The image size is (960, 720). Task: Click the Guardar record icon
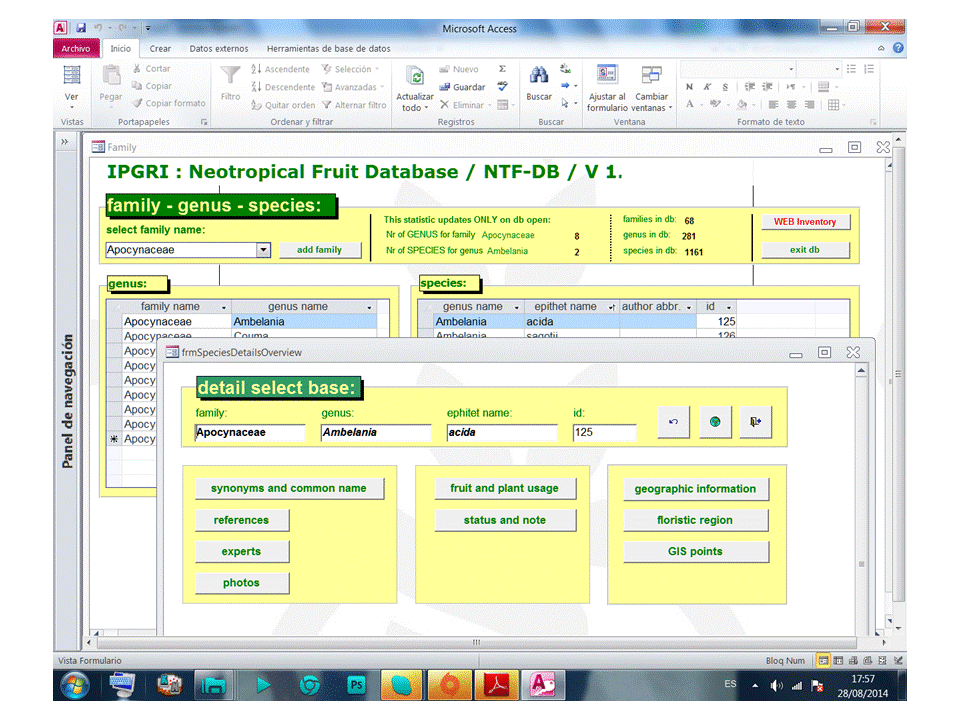coord(444,87)
